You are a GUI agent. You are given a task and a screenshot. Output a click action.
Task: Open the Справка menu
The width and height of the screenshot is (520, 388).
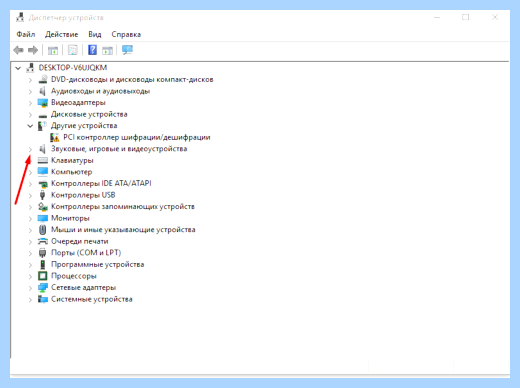coord(126,34)
